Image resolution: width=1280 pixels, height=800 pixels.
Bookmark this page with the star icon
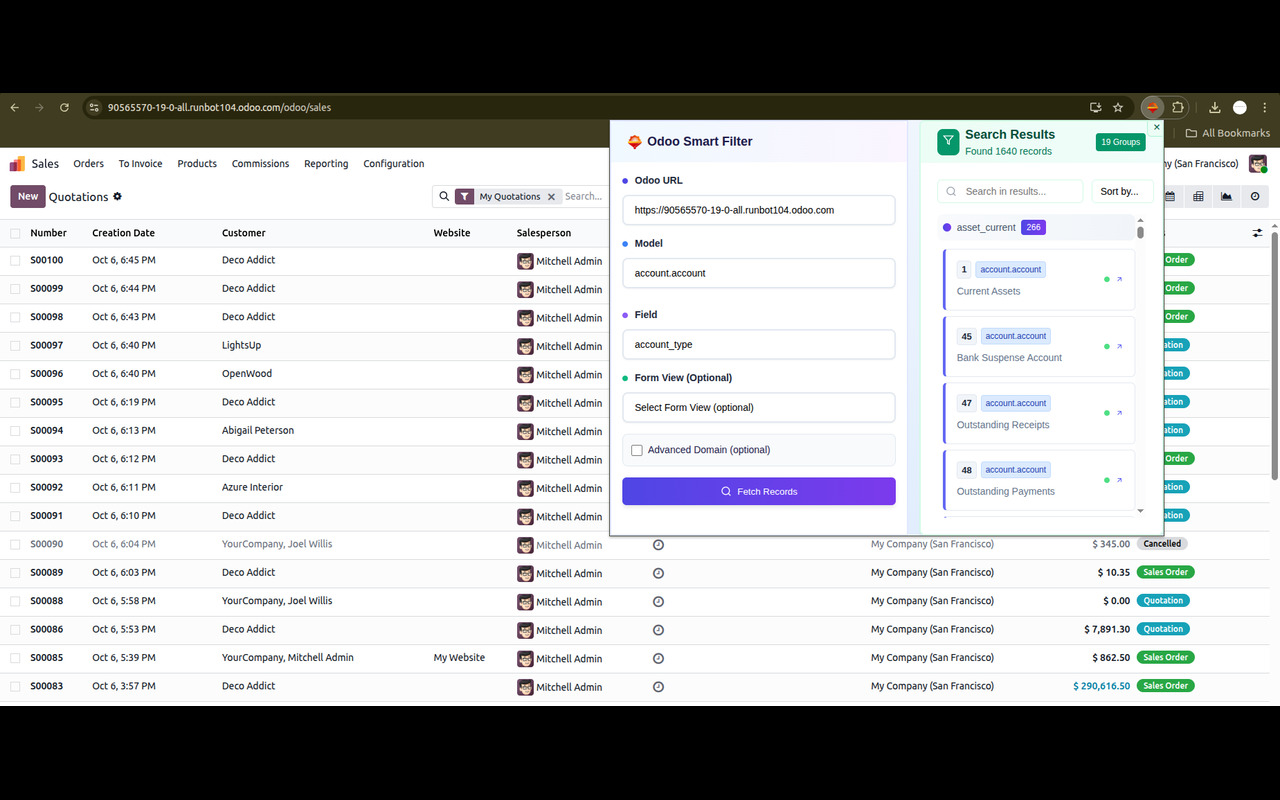1118,107
